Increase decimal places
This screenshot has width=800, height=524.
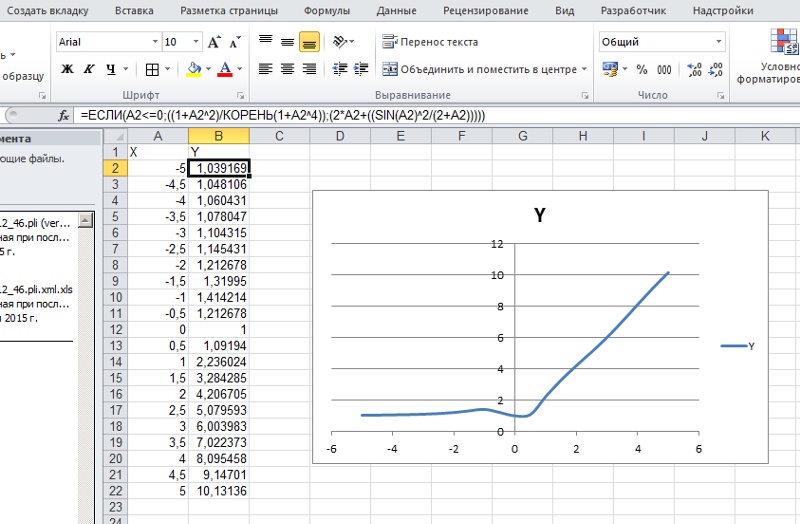point(694,69)
